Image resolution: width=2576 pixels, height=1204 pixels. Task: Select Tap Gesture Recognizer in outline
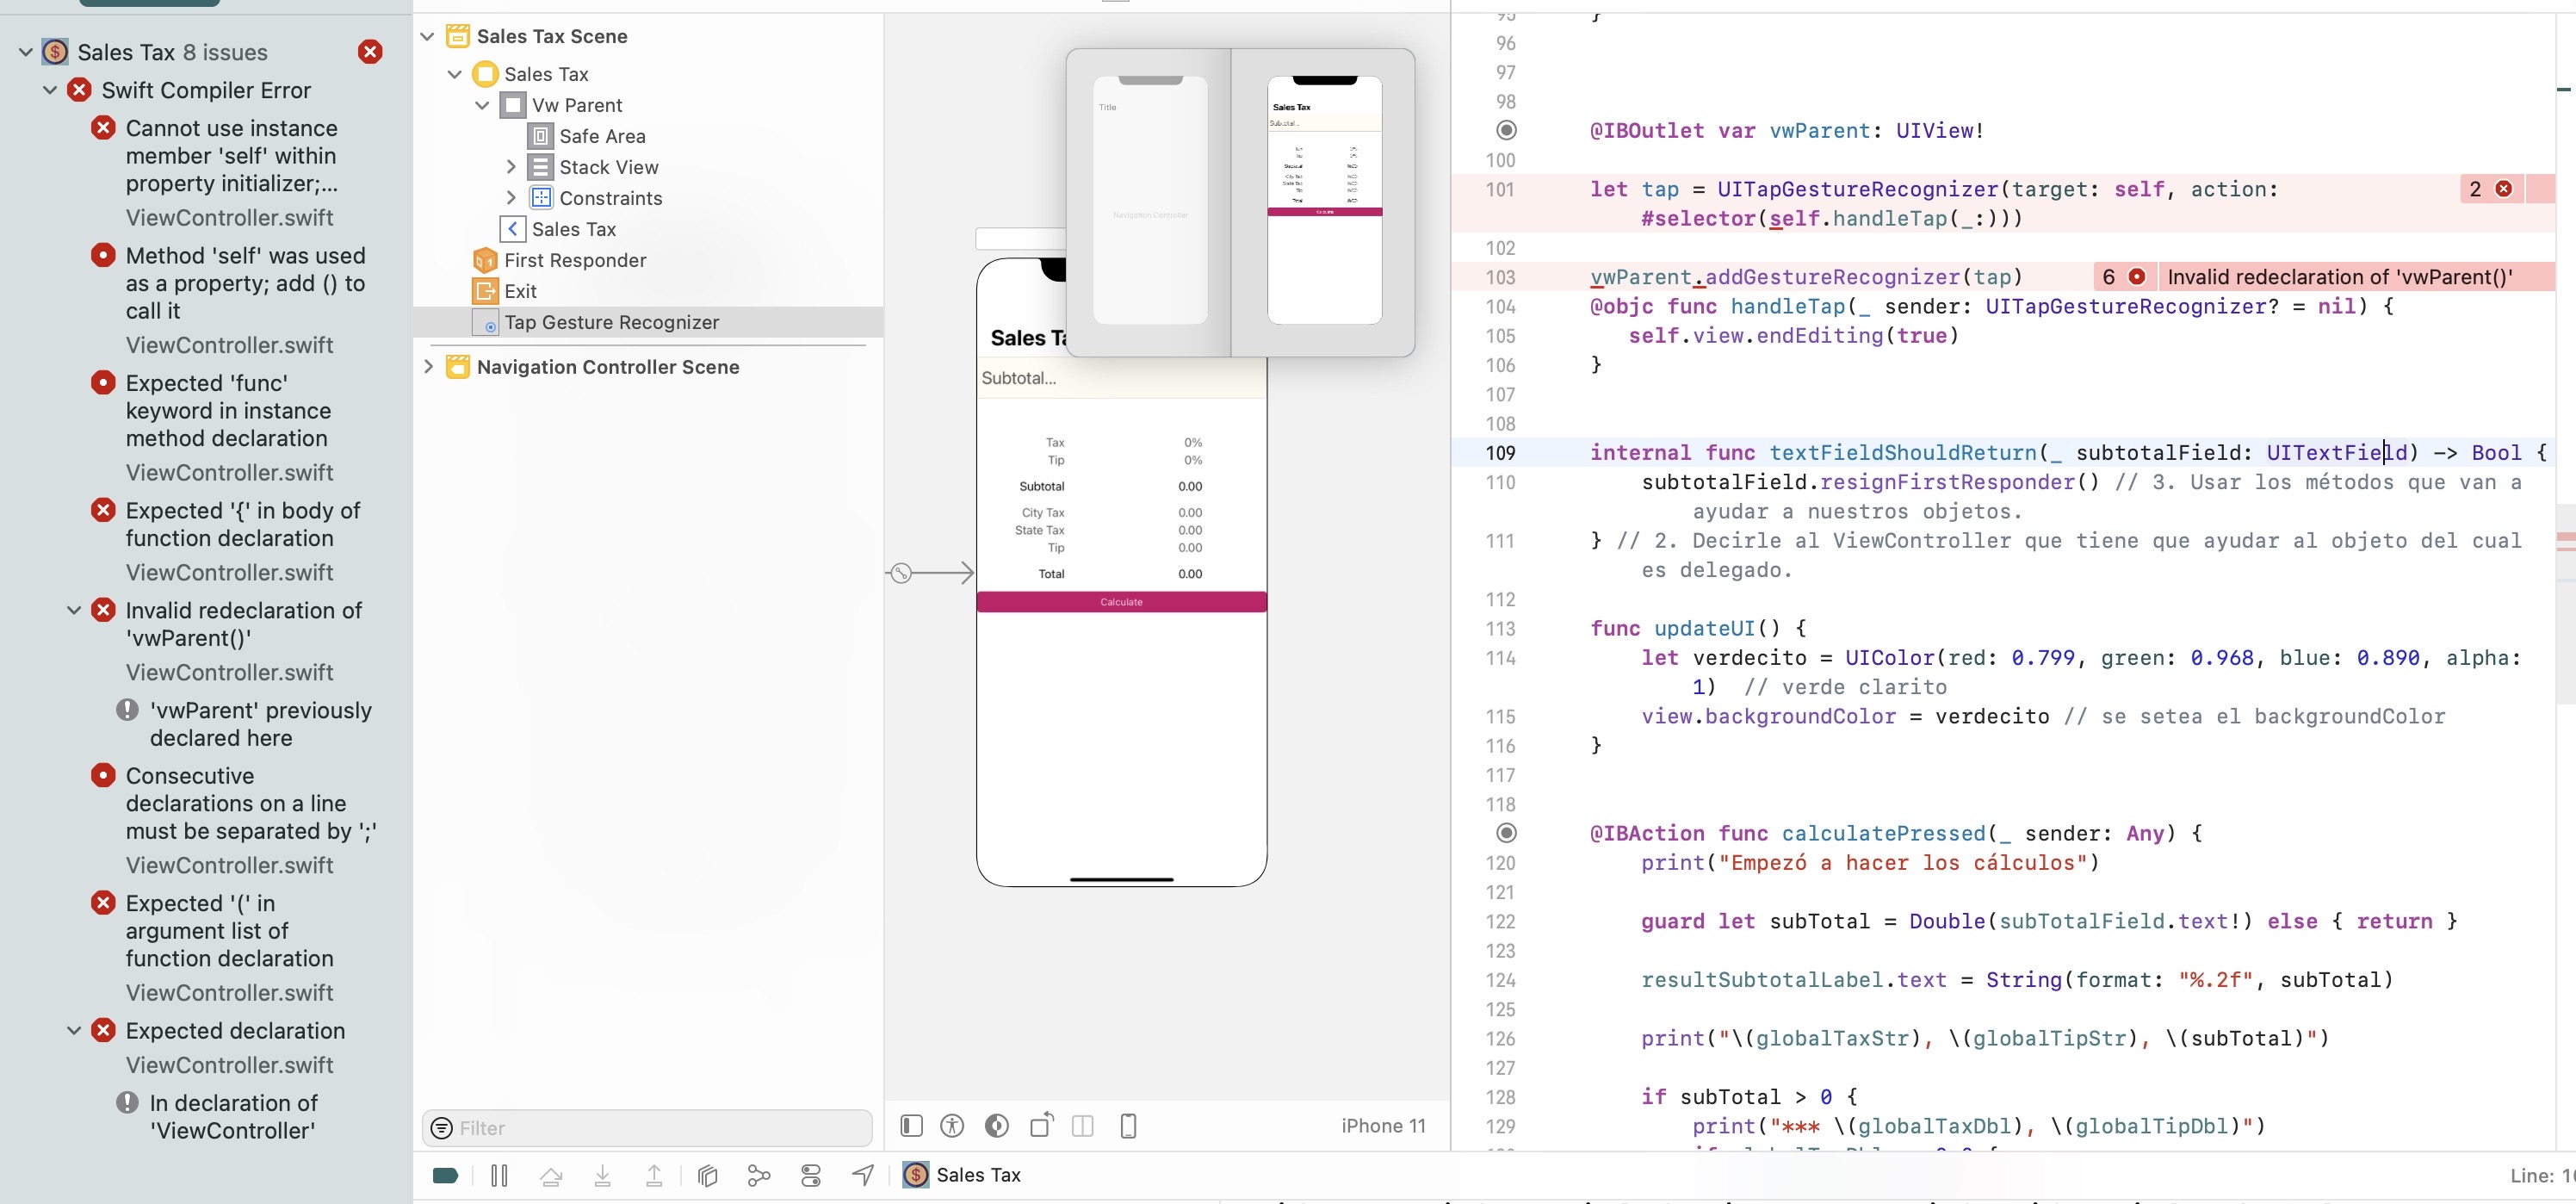click(x=611, y=322)
